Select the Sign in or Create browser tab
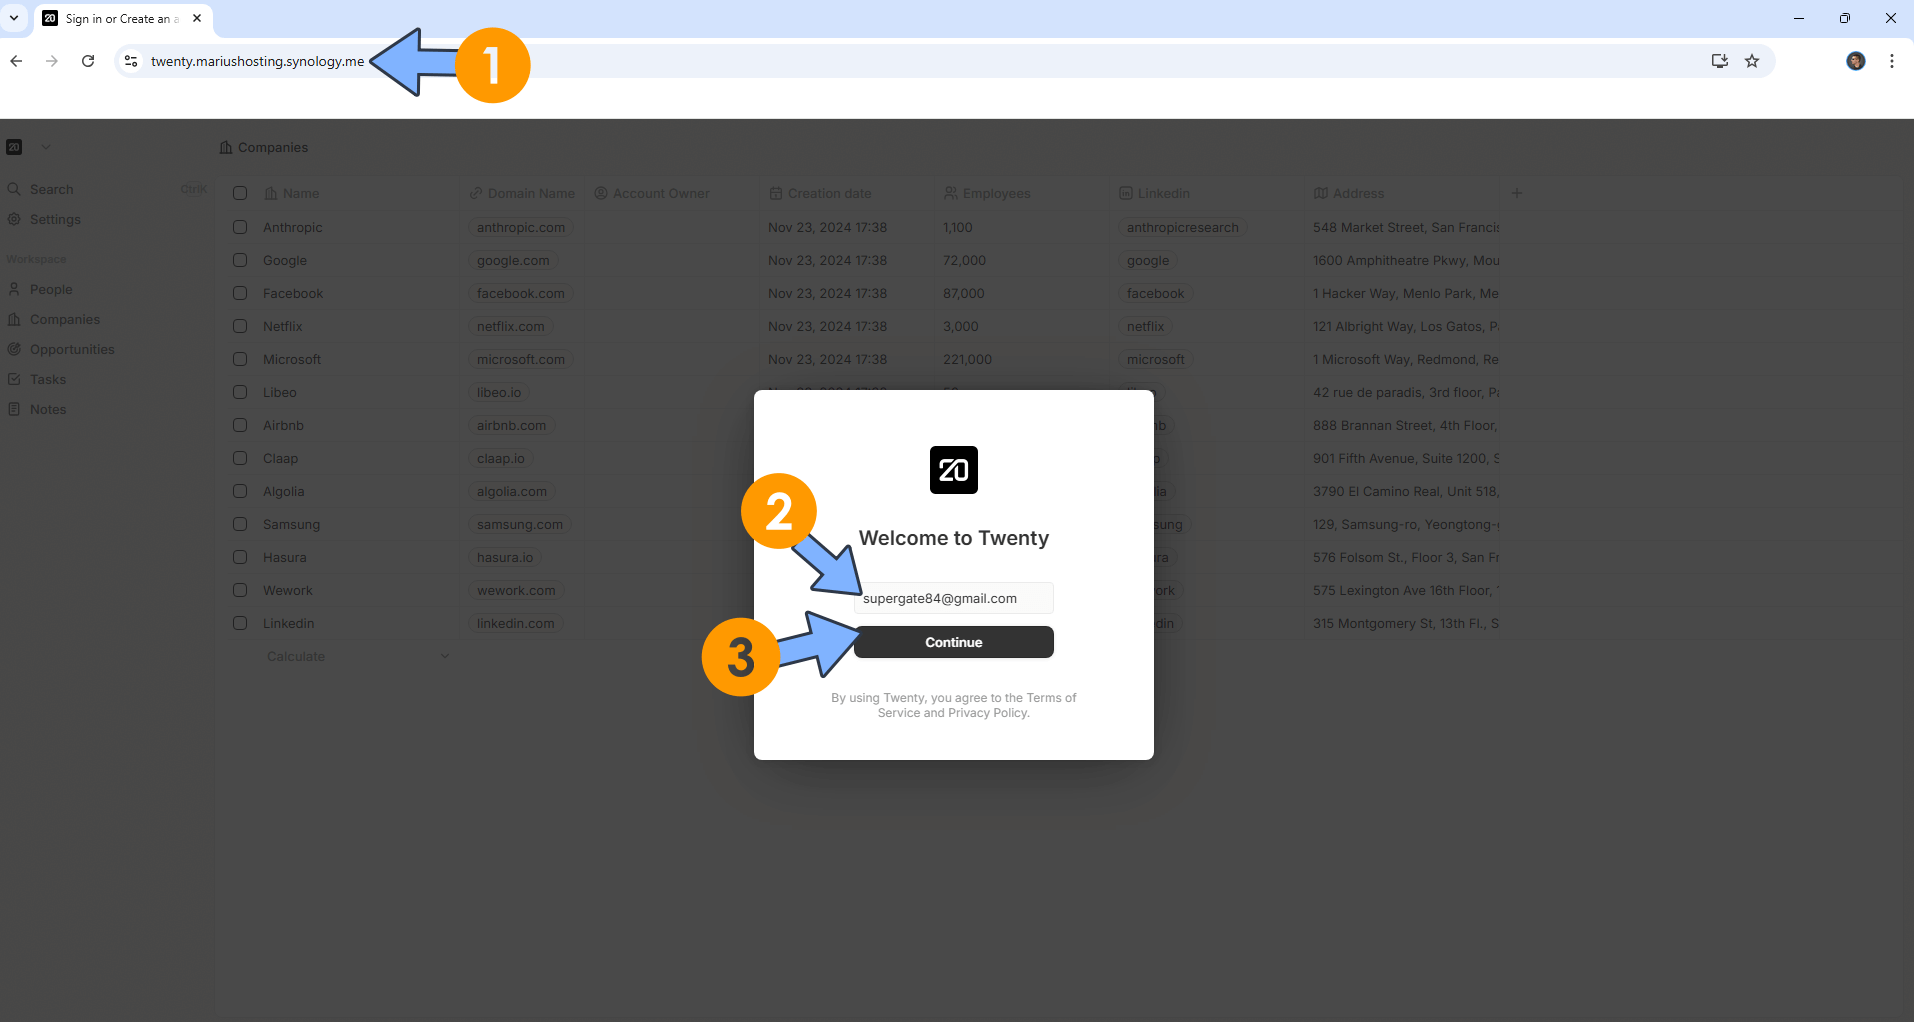1914x1022 pixels. point(123,19)
